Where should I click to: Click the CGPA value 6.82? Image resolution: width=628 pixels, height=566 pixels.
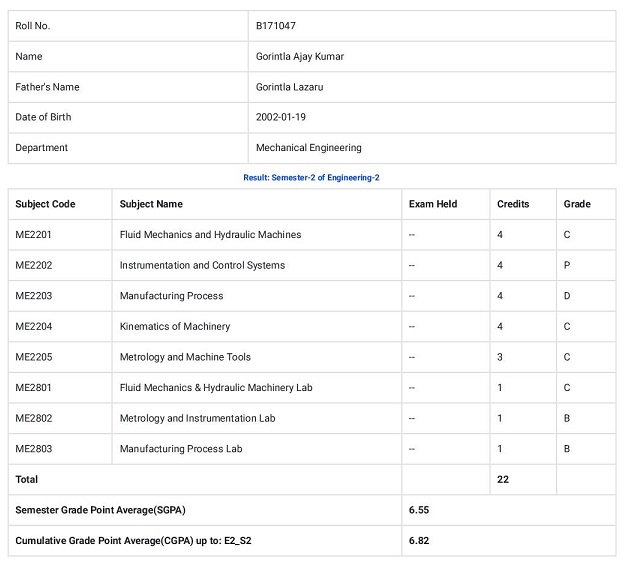click(419, 541)
